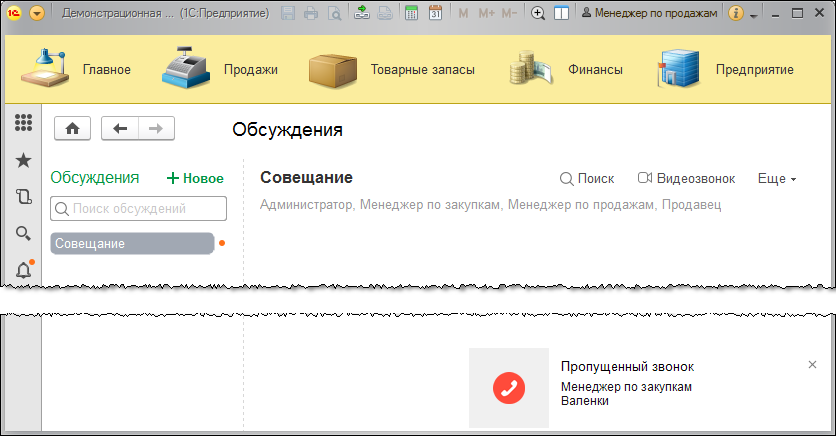The width and height of the screenshot is (836, 436).
Task: Start a Видеозвонок video call
Action: click(687, 179)
